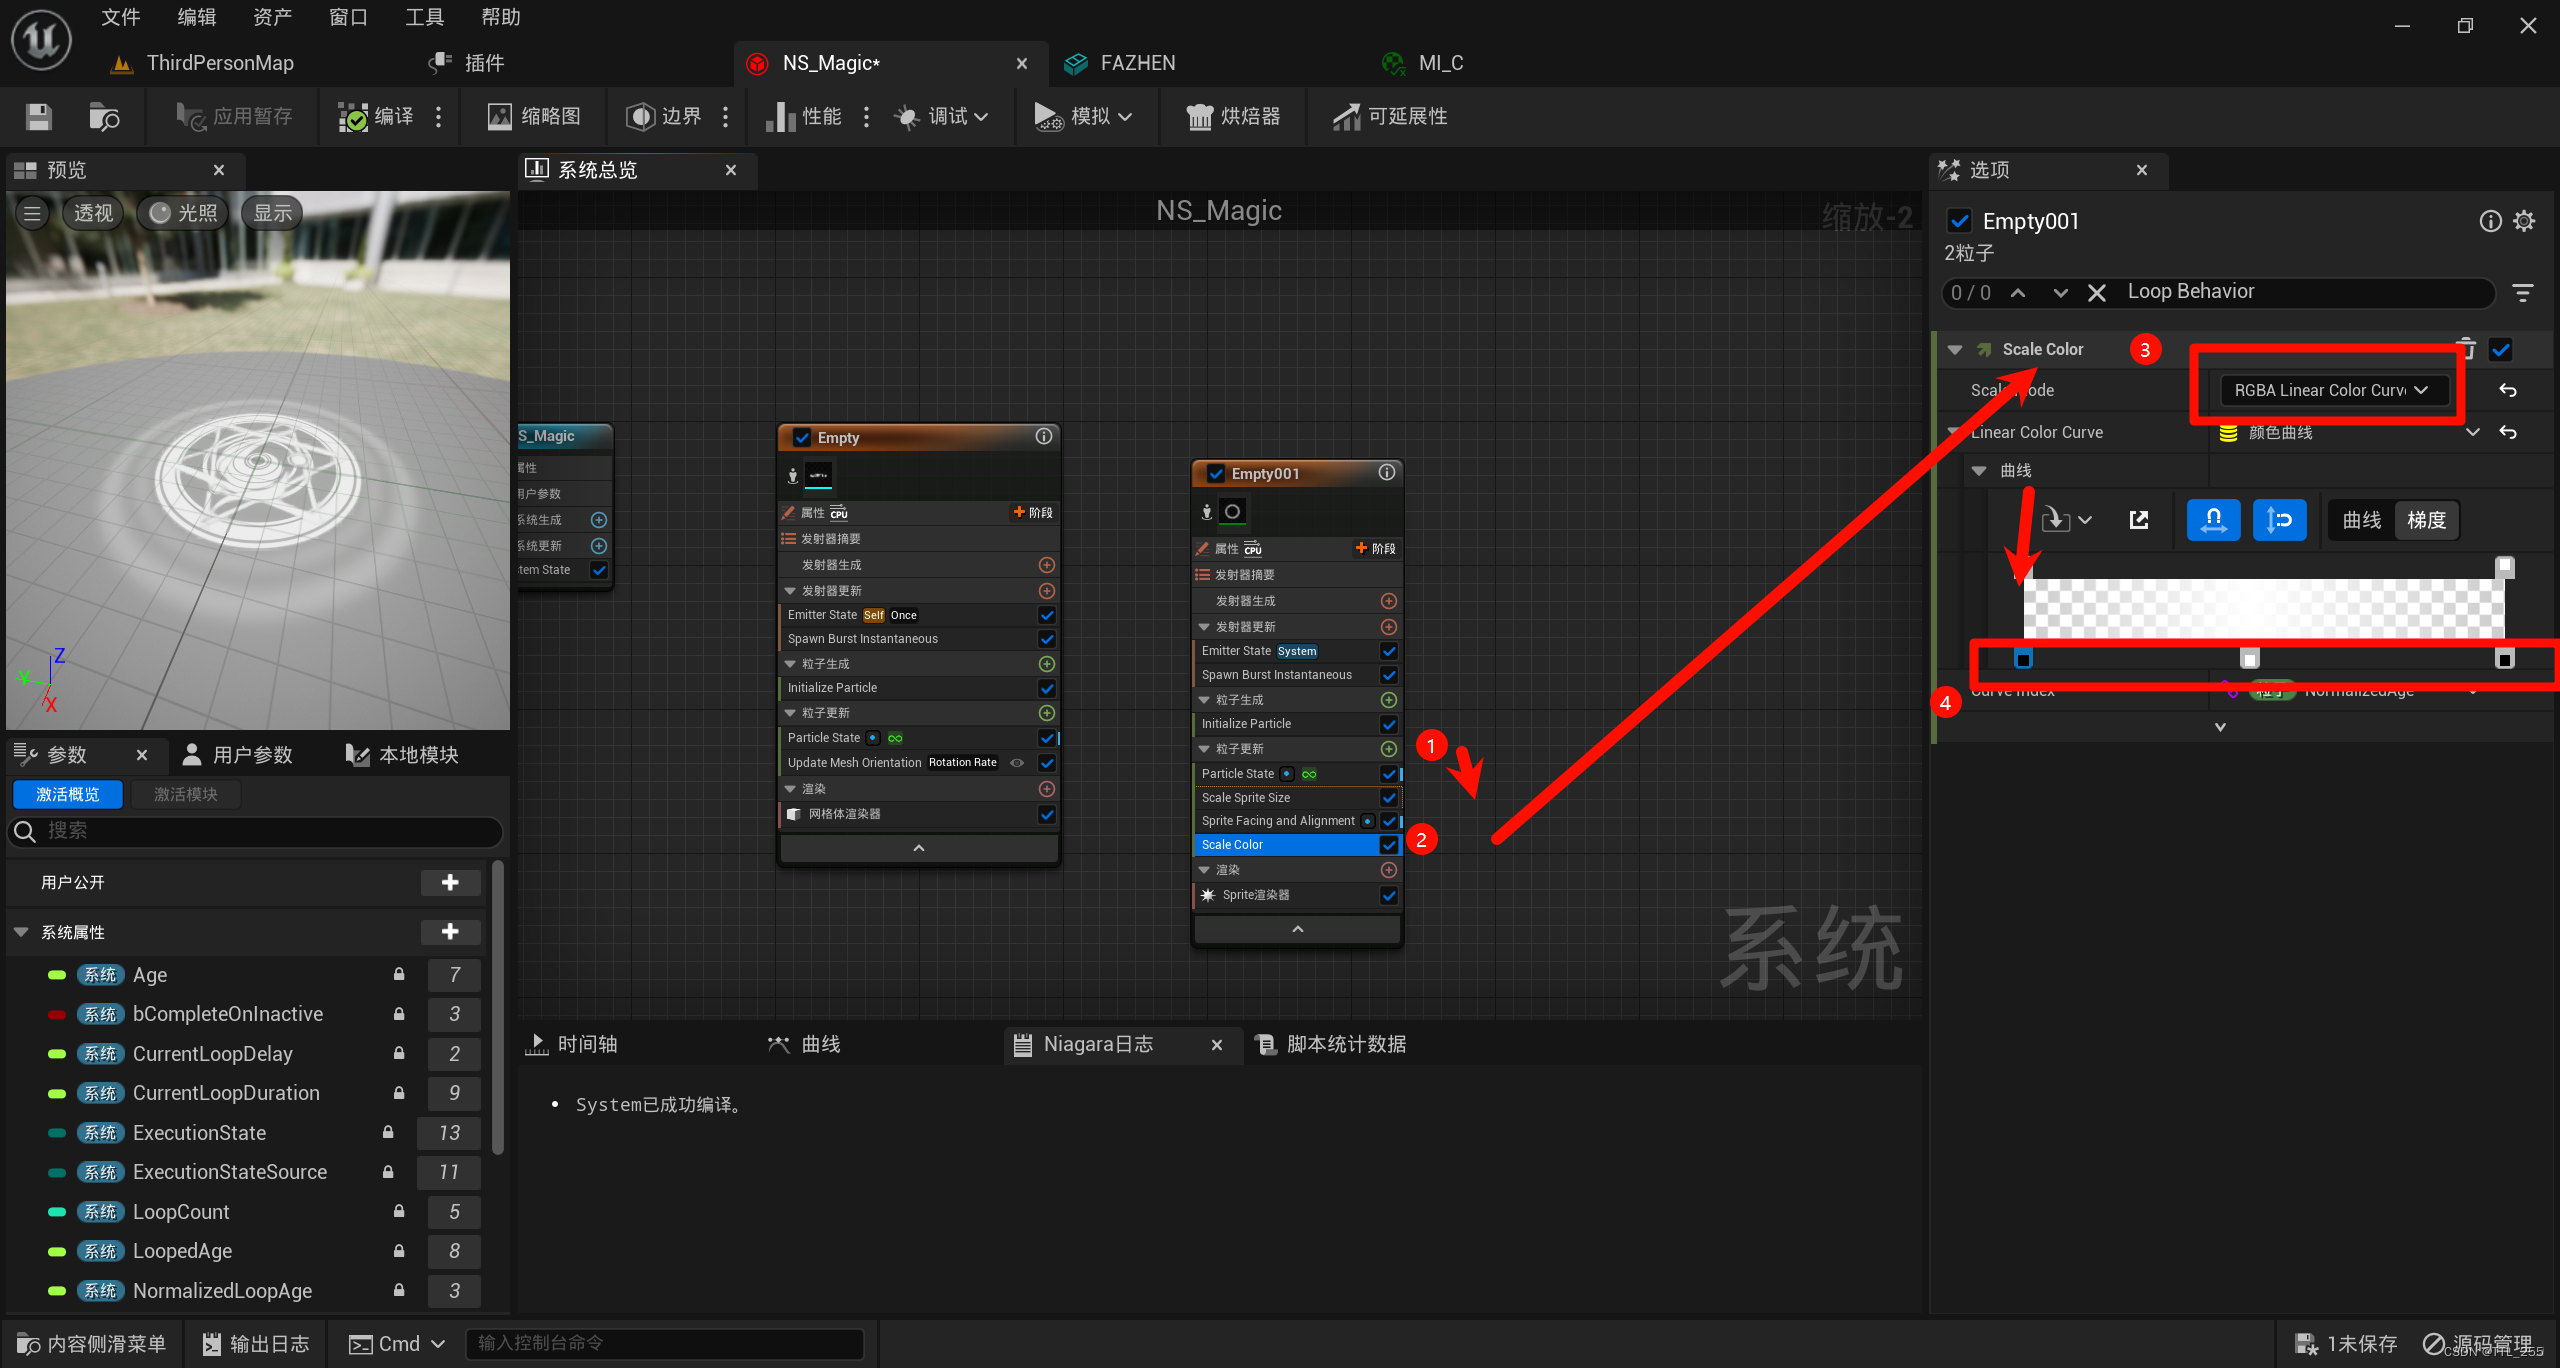
Task: Open the 烘焙器 baker tool
Action: 1233,117
